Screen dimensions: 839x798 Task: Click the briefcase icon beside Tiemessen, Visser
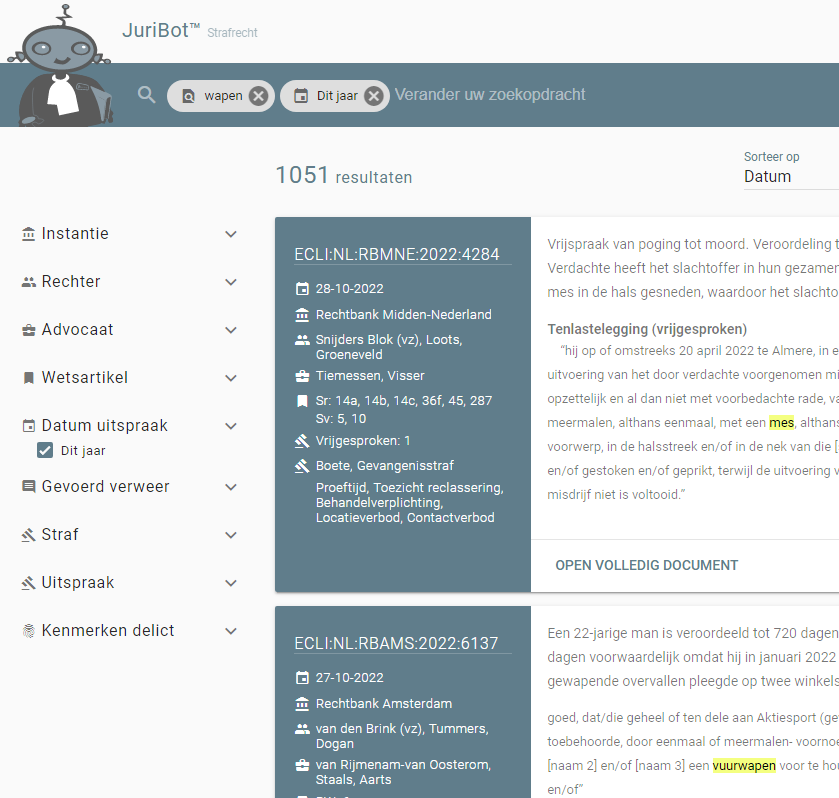click(x=302, y=376)
